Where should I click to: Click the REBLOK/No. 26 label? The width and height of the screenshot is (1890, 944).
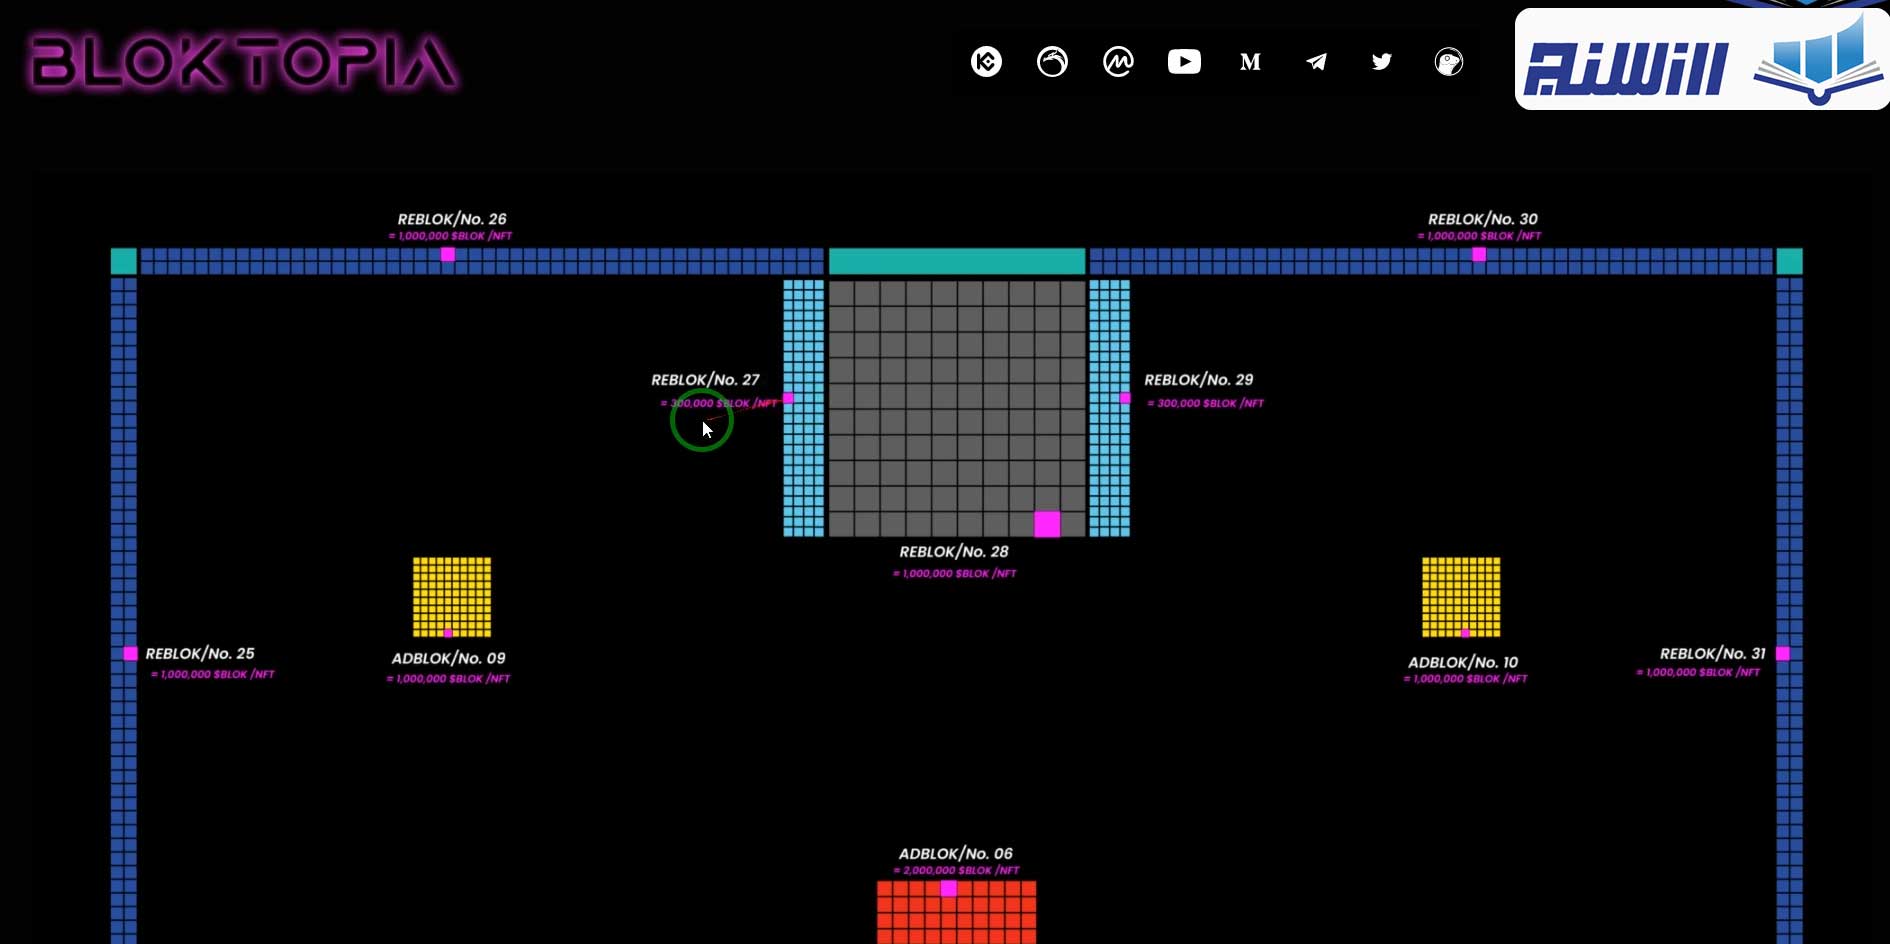[452, 219]
